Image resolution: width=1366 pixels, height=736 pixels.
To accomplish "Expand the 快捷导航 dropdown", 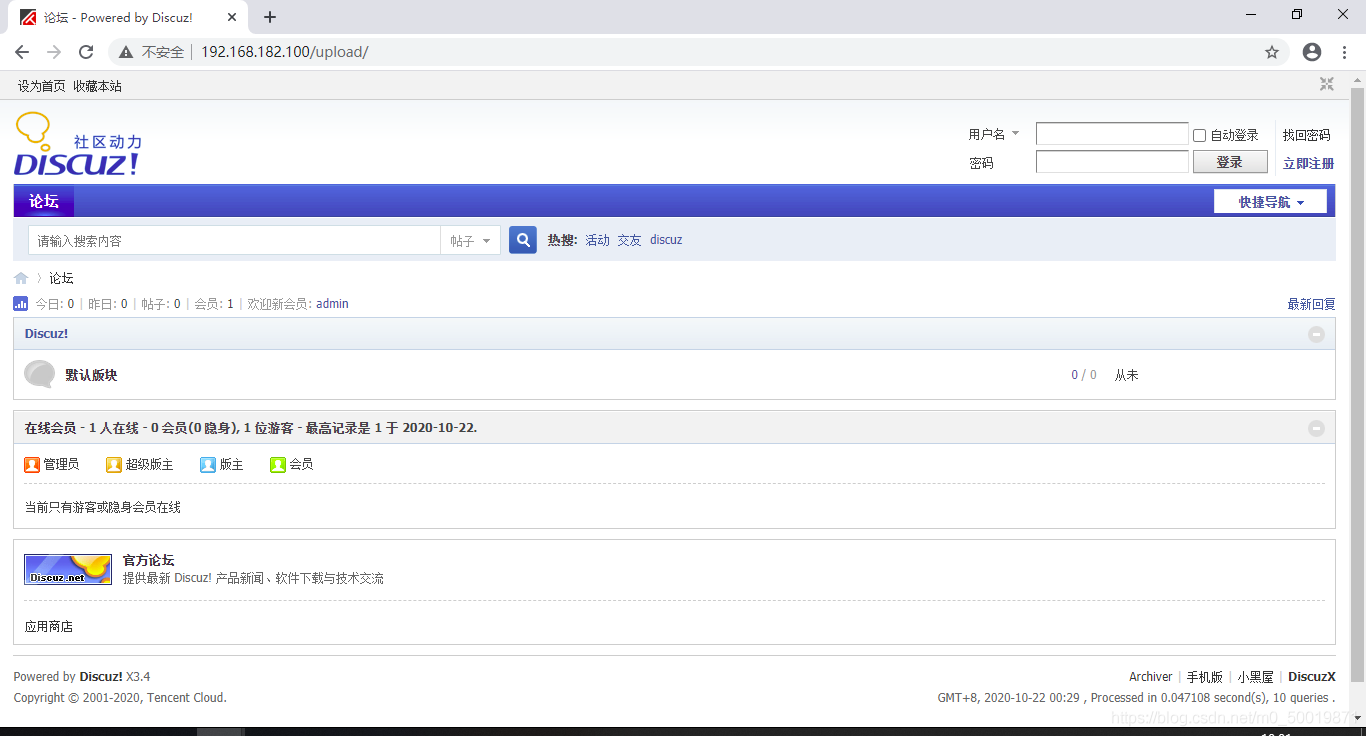I will [x=1270, y=201].
